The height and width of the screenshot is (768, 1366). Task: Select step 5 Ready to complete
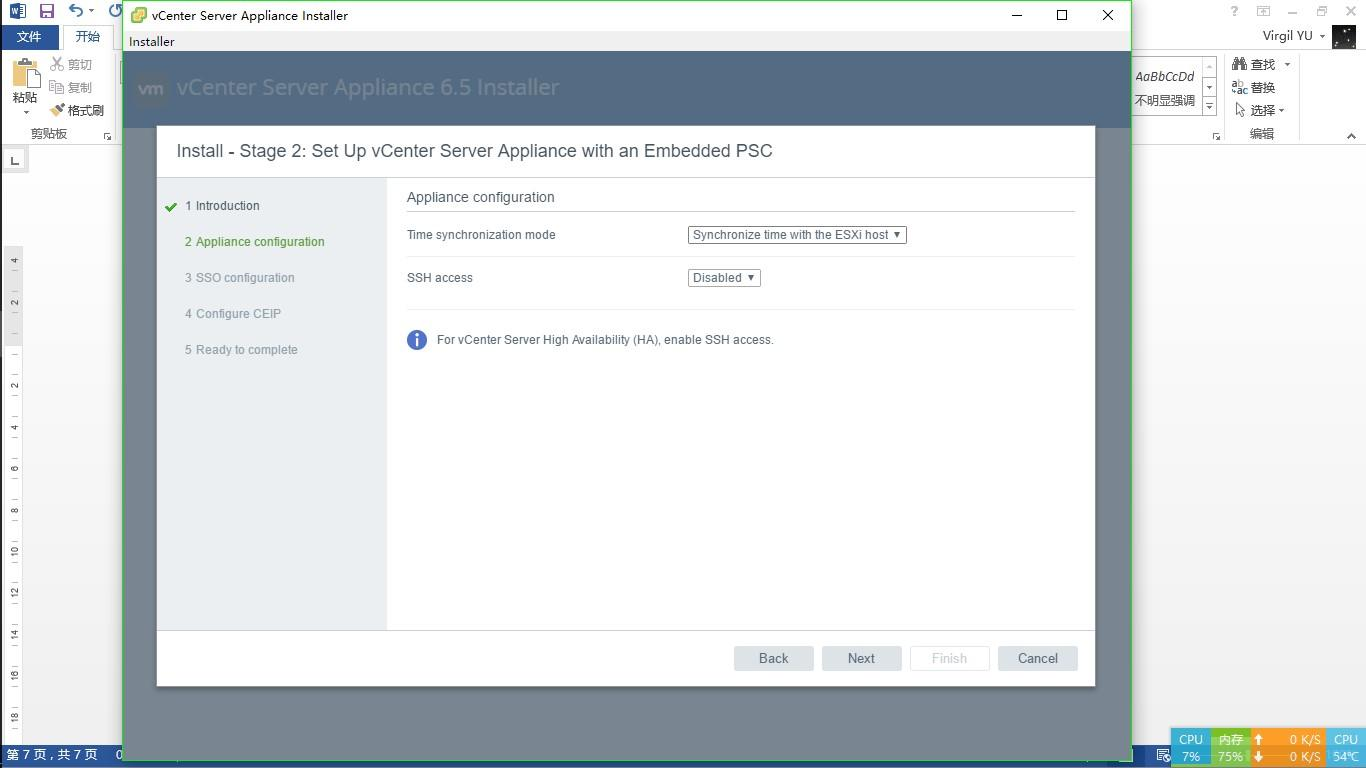pyautogui.click(x=240, y=350)
